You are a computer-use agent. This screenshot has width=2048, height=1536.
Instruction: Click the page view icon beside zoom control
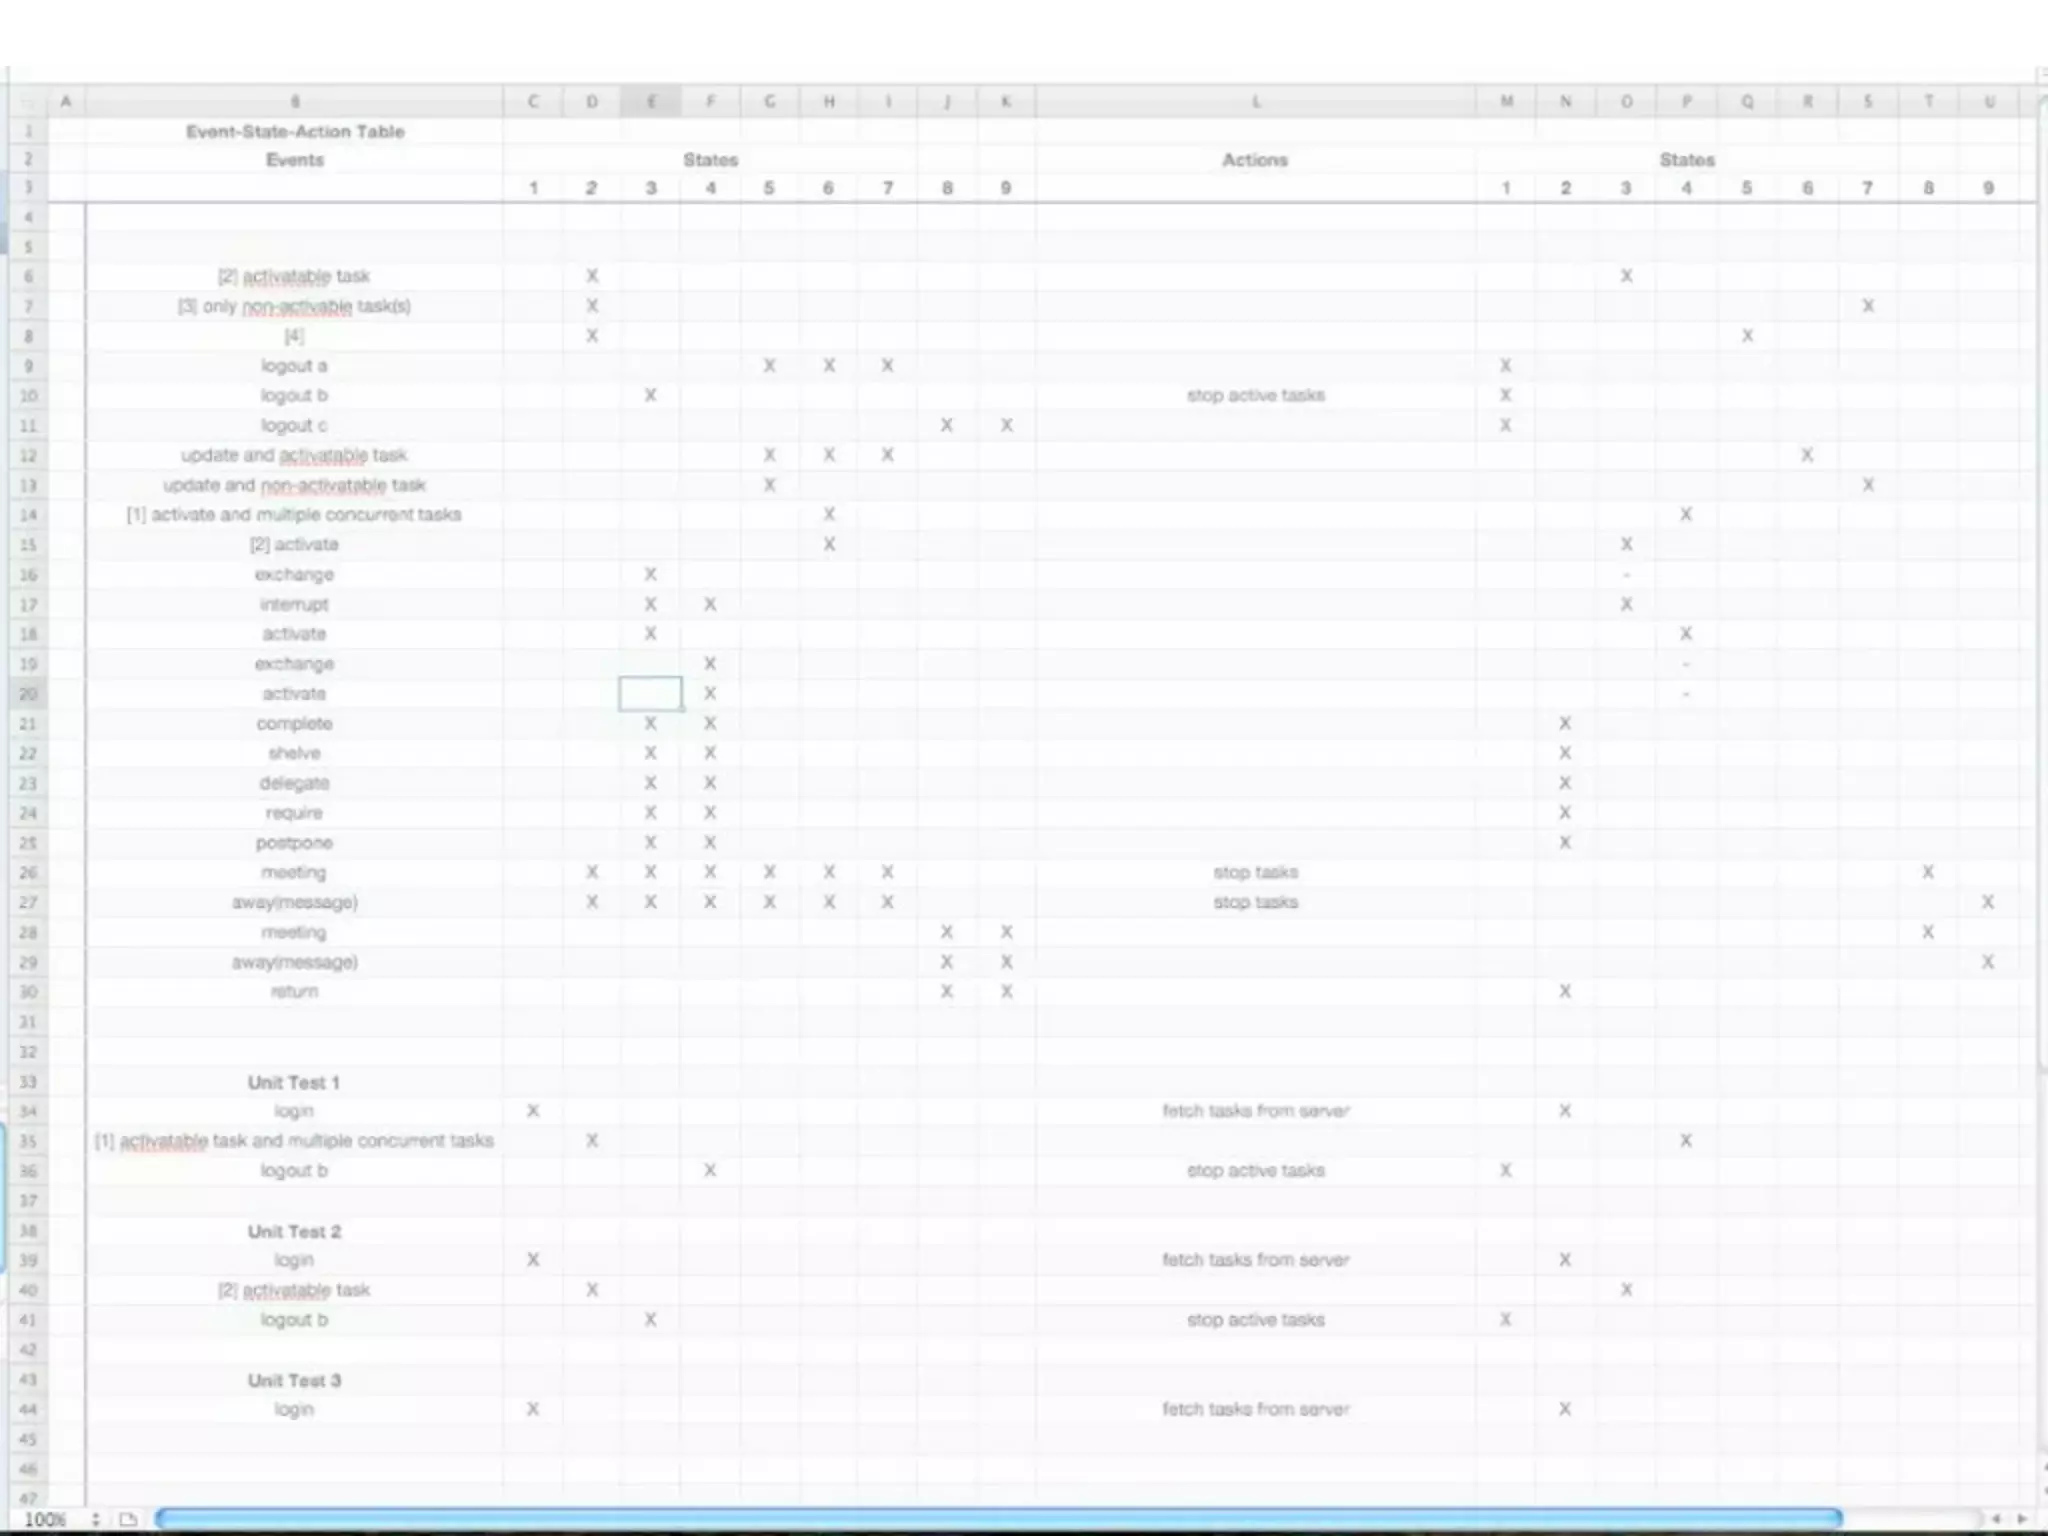[128, 1519]
